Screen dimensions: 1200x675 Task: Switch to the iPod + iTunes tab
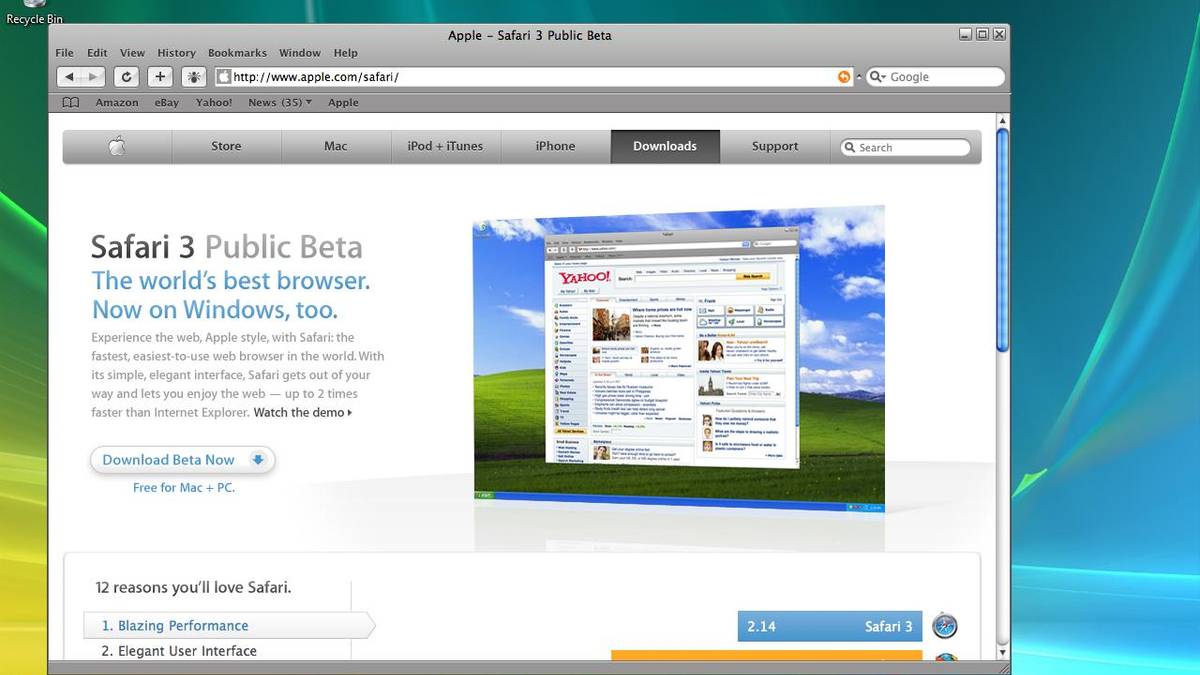[x=445, y=146]
